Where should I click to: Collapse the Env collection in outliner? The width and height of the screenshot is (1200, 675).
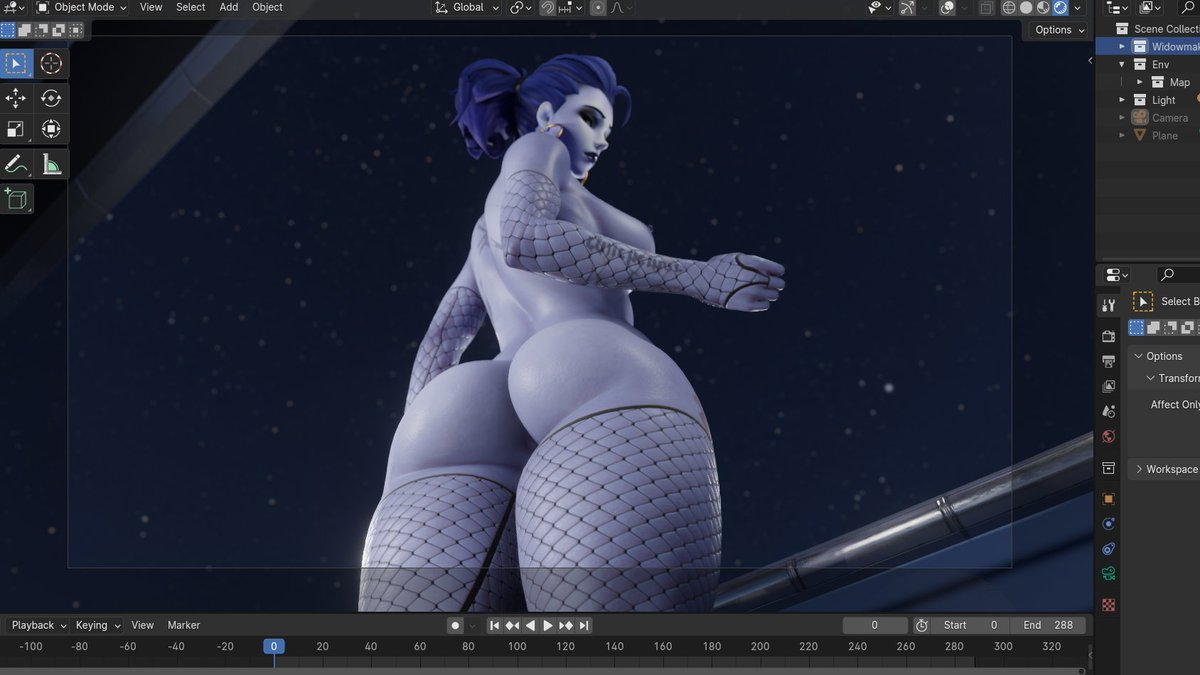click(1122, 64)
